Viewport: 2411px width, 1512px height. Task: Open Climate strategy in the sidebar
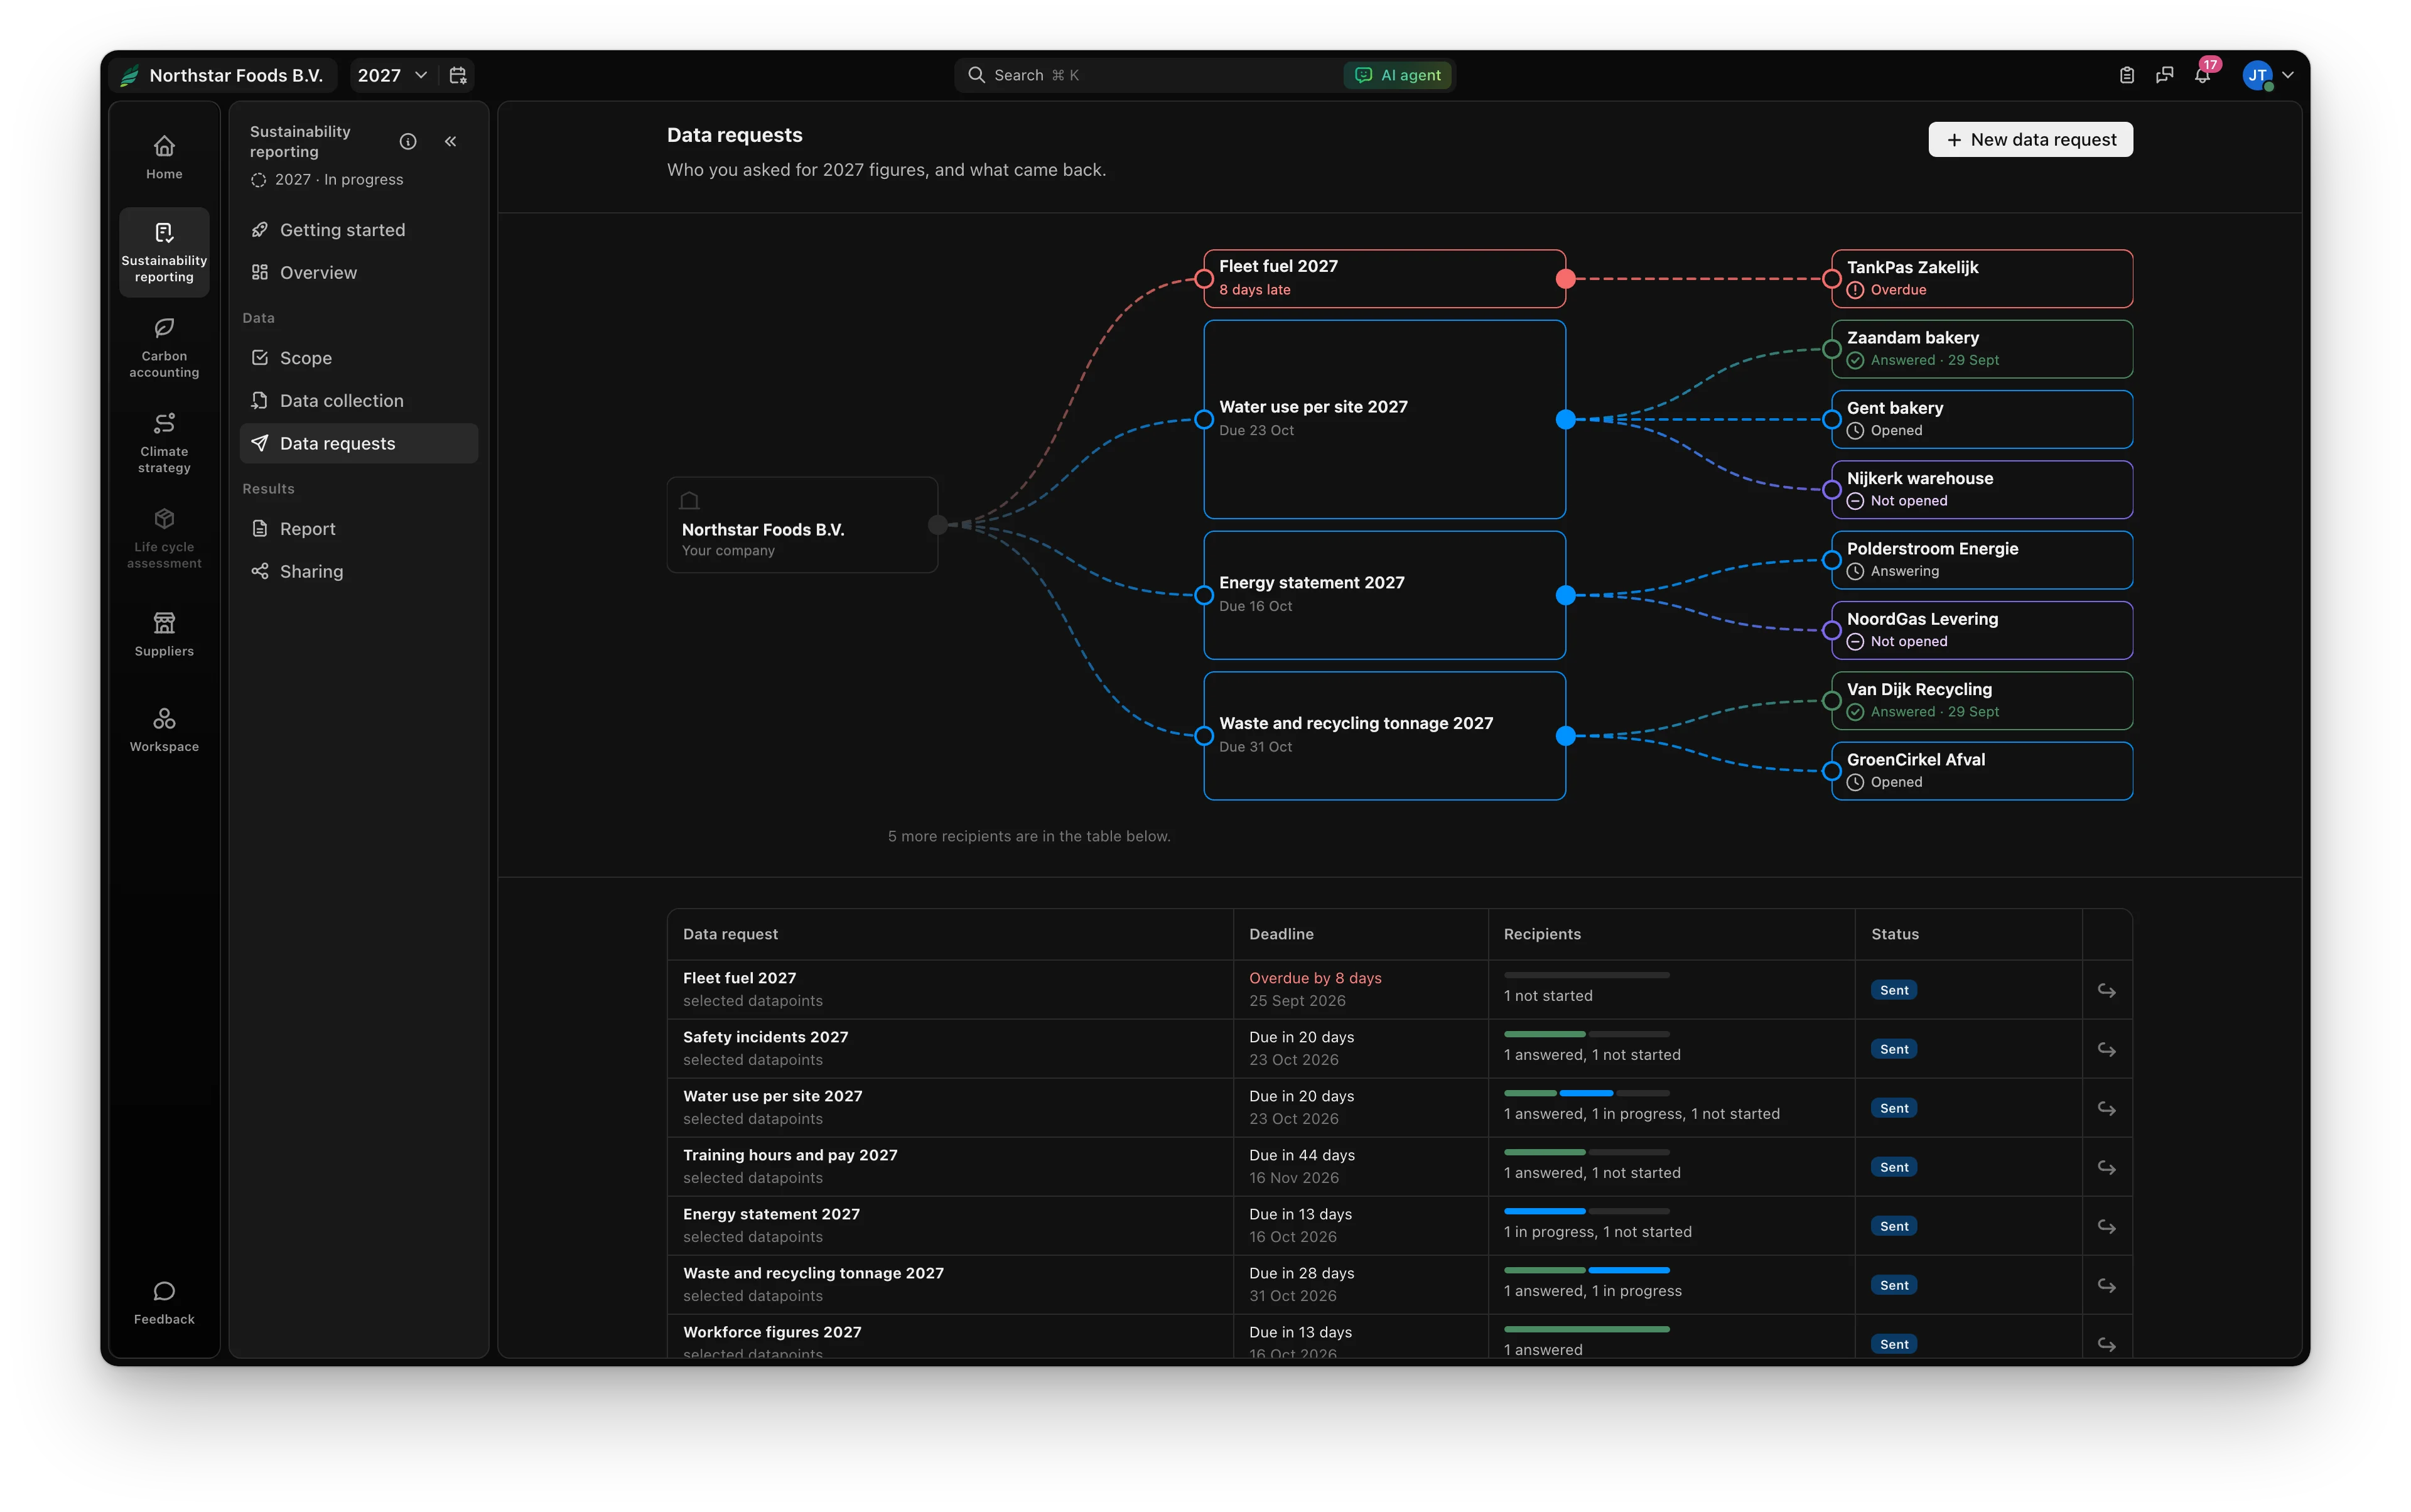pos(164,442)
